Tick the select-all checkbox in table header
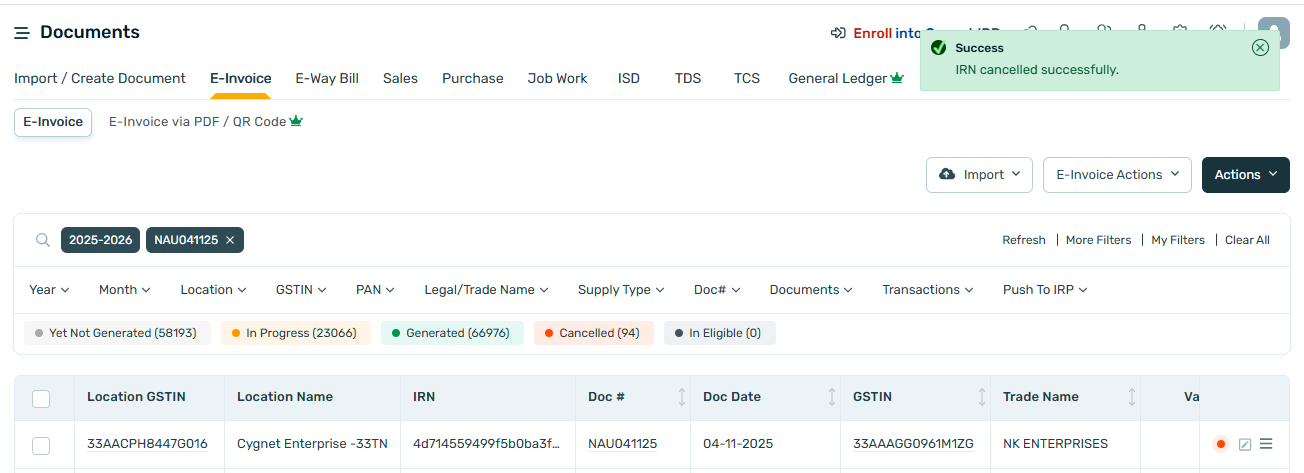Viewport: 1304px width, 473px height. (41, 399)
